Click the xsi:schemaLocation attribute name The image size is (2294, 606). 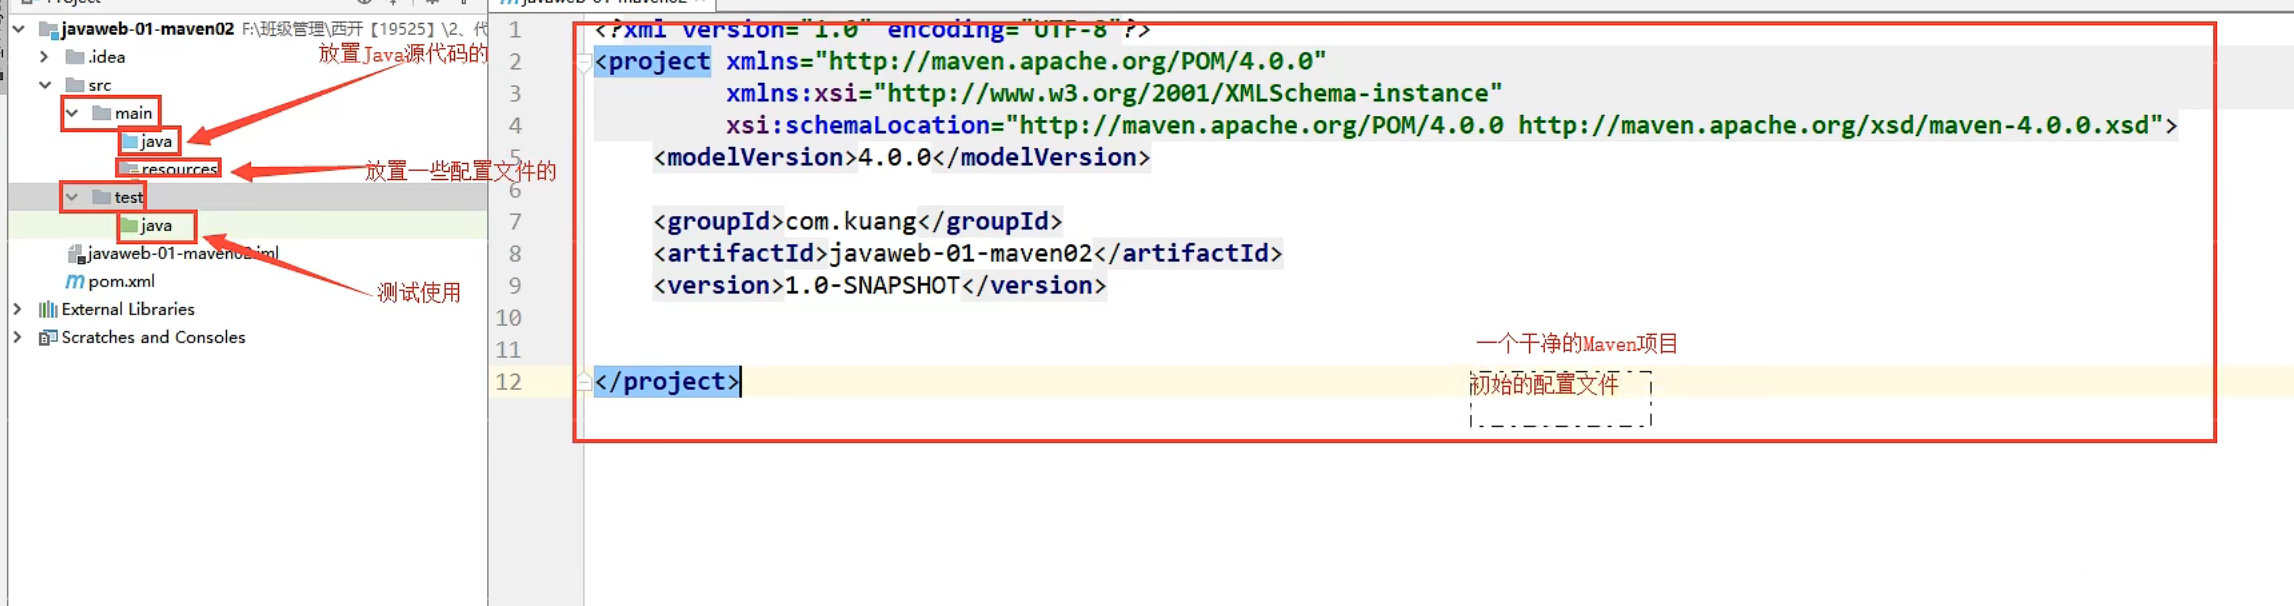858,125
